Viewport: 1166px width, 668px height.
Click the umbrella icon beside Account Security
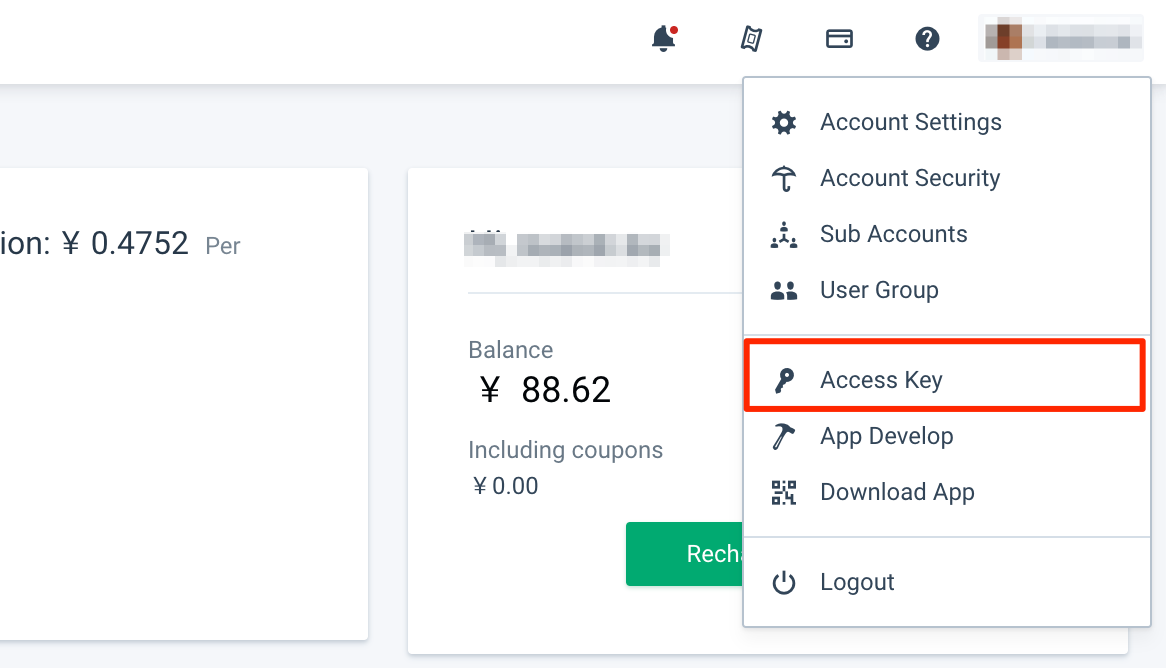click(x=784, y=177)
